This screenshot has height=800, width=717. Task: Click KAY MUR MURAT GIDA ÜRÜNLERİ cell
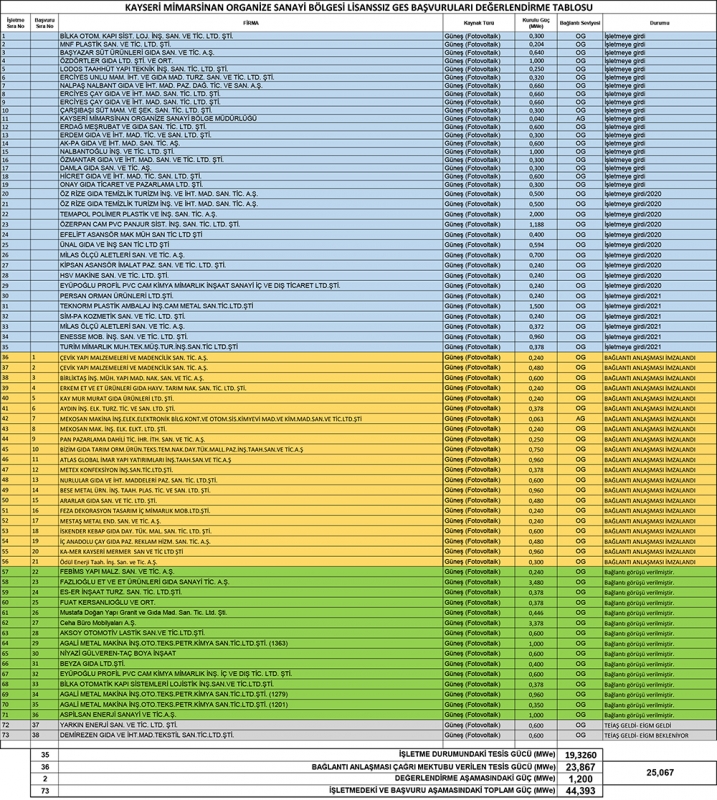251,398
